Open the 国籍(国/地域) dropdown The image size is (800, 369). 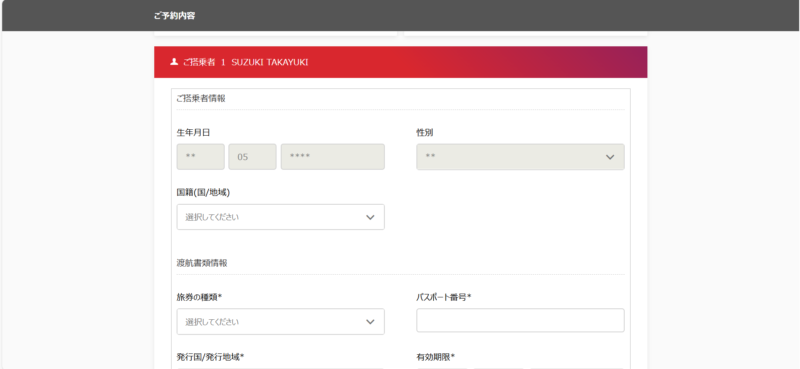pyautogui.click(x=281, y=217)
